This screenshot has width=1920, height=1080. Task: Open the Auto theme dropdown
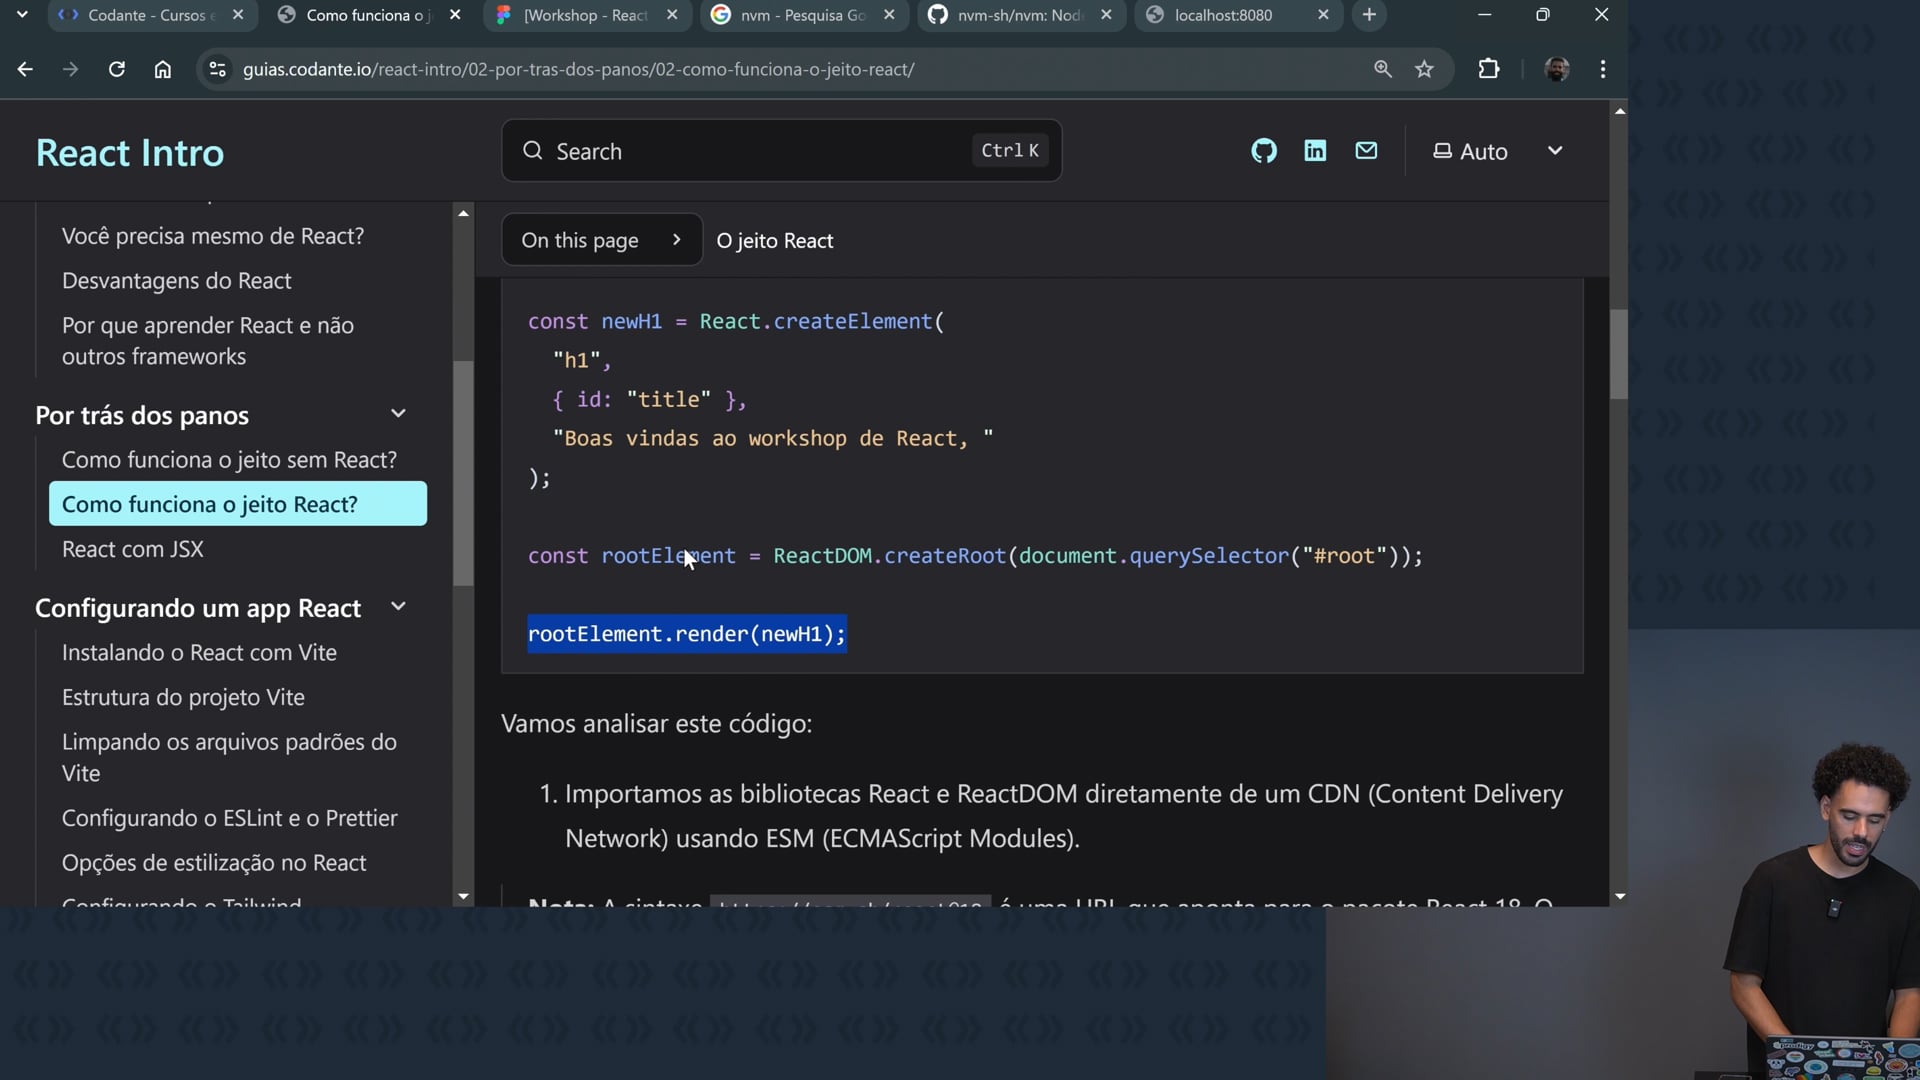[1497, 151]
